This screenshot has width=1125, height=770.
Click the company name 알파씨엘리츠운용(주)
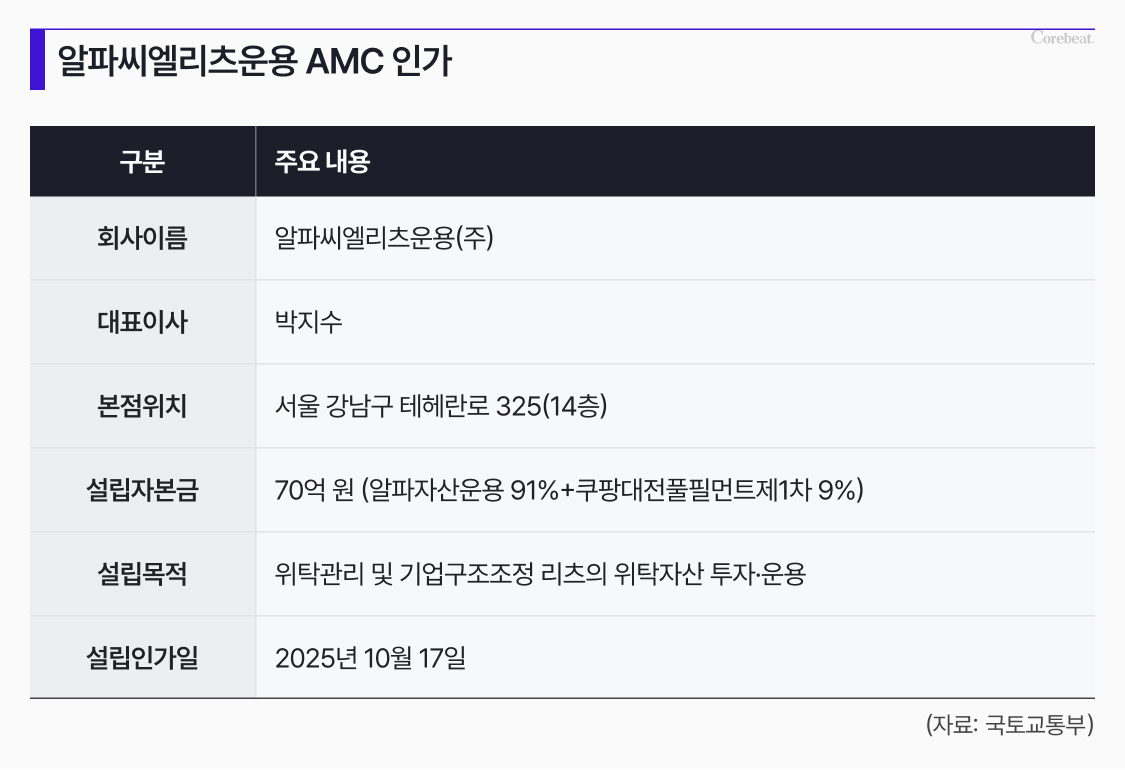(x=384, y=239)
